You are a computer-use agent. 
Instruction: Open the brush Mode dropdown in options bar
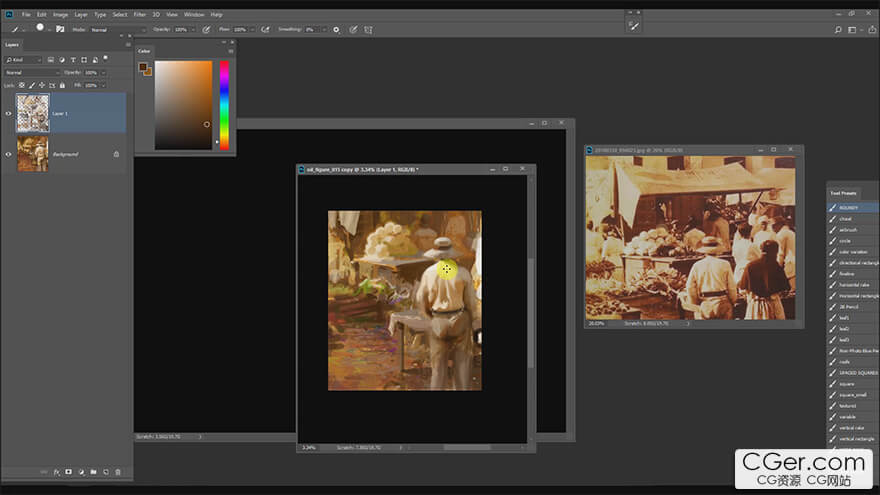click(115, 30)
